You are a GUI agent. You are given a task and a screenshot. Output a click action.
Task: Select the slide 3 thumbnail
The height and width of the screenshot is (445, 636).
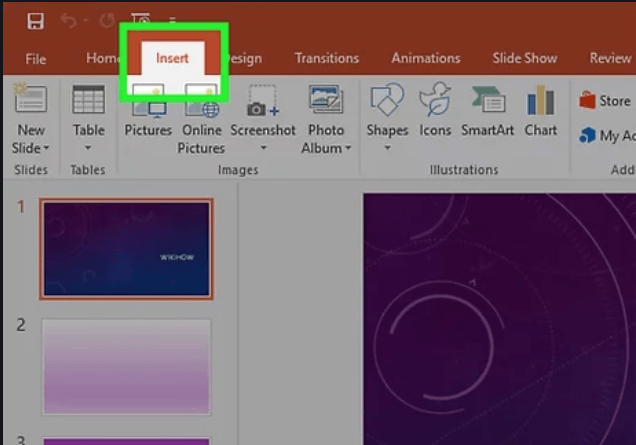pyautogui.click(x=127, y=441)
